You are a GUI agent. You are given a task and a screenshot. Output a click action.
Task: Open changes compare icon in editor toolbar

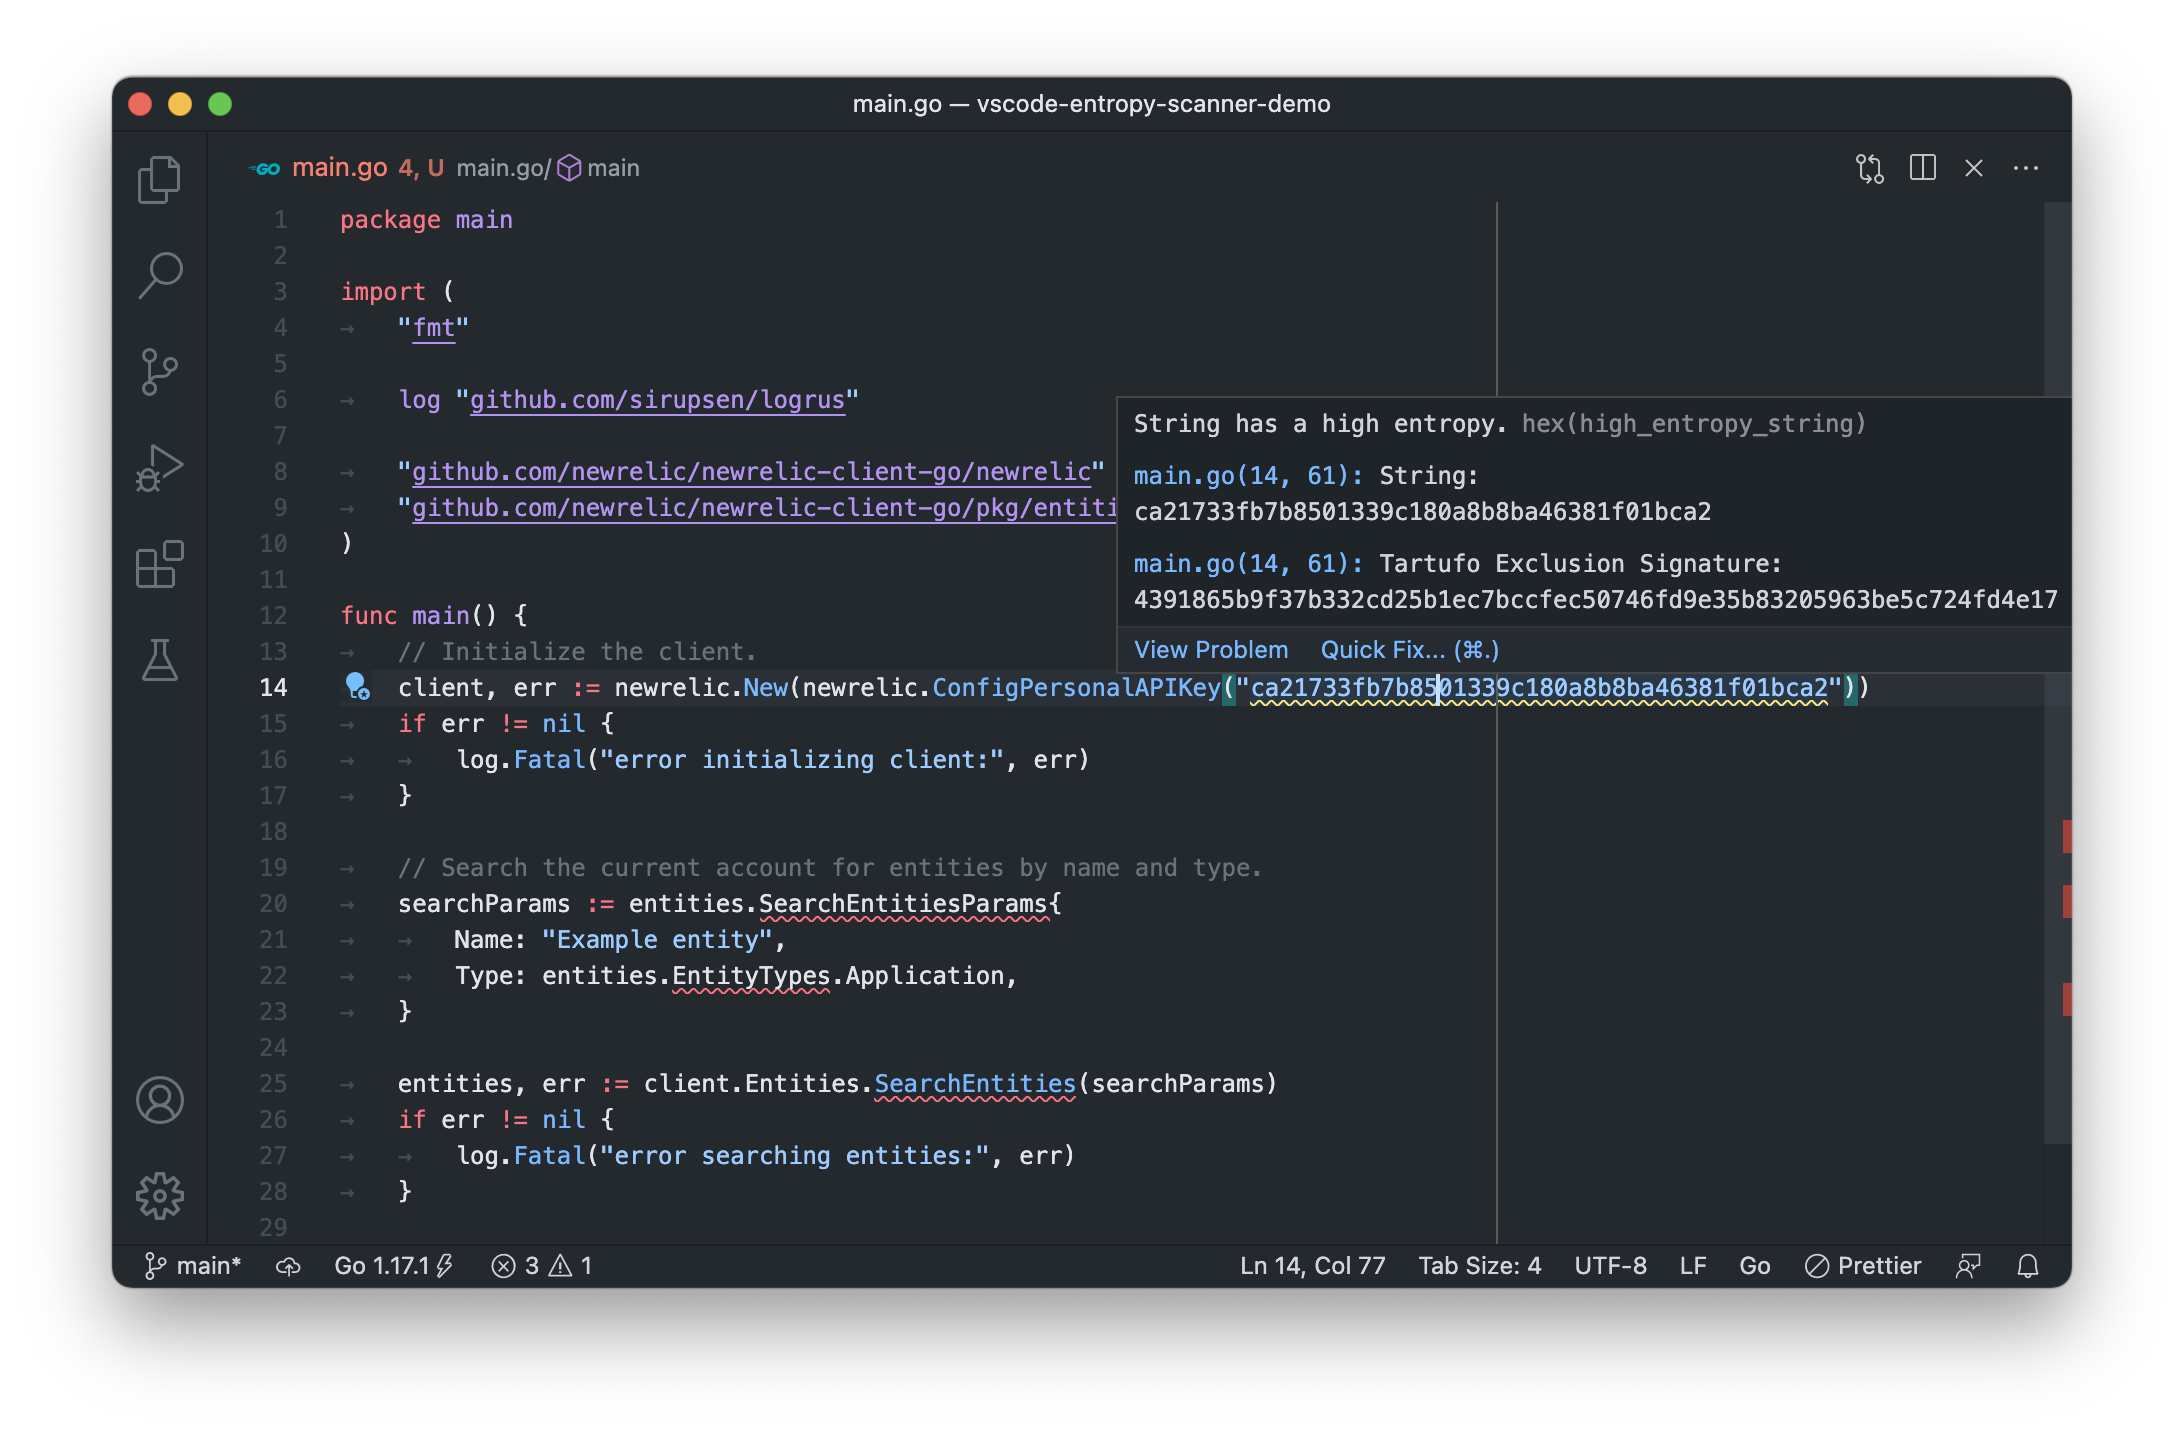(x=1869, y=168)
